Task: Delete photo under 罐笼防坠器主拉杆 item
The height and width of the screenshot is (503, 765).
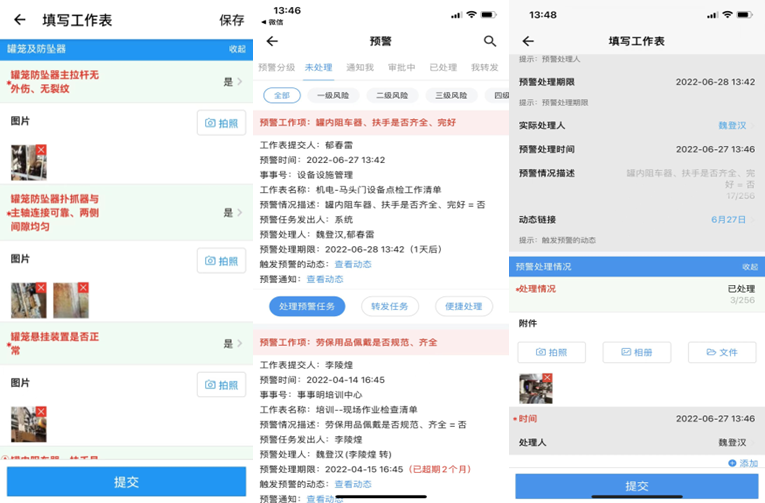Action: (x=41, y=150)
